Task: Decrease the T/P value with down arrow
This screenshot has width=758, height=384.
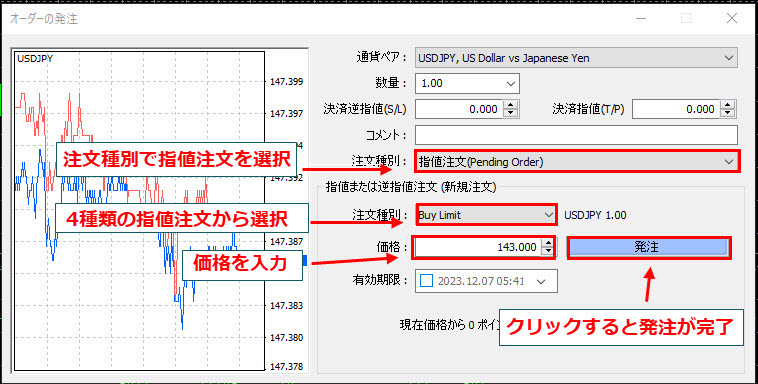Action: (x=728, y=114)
